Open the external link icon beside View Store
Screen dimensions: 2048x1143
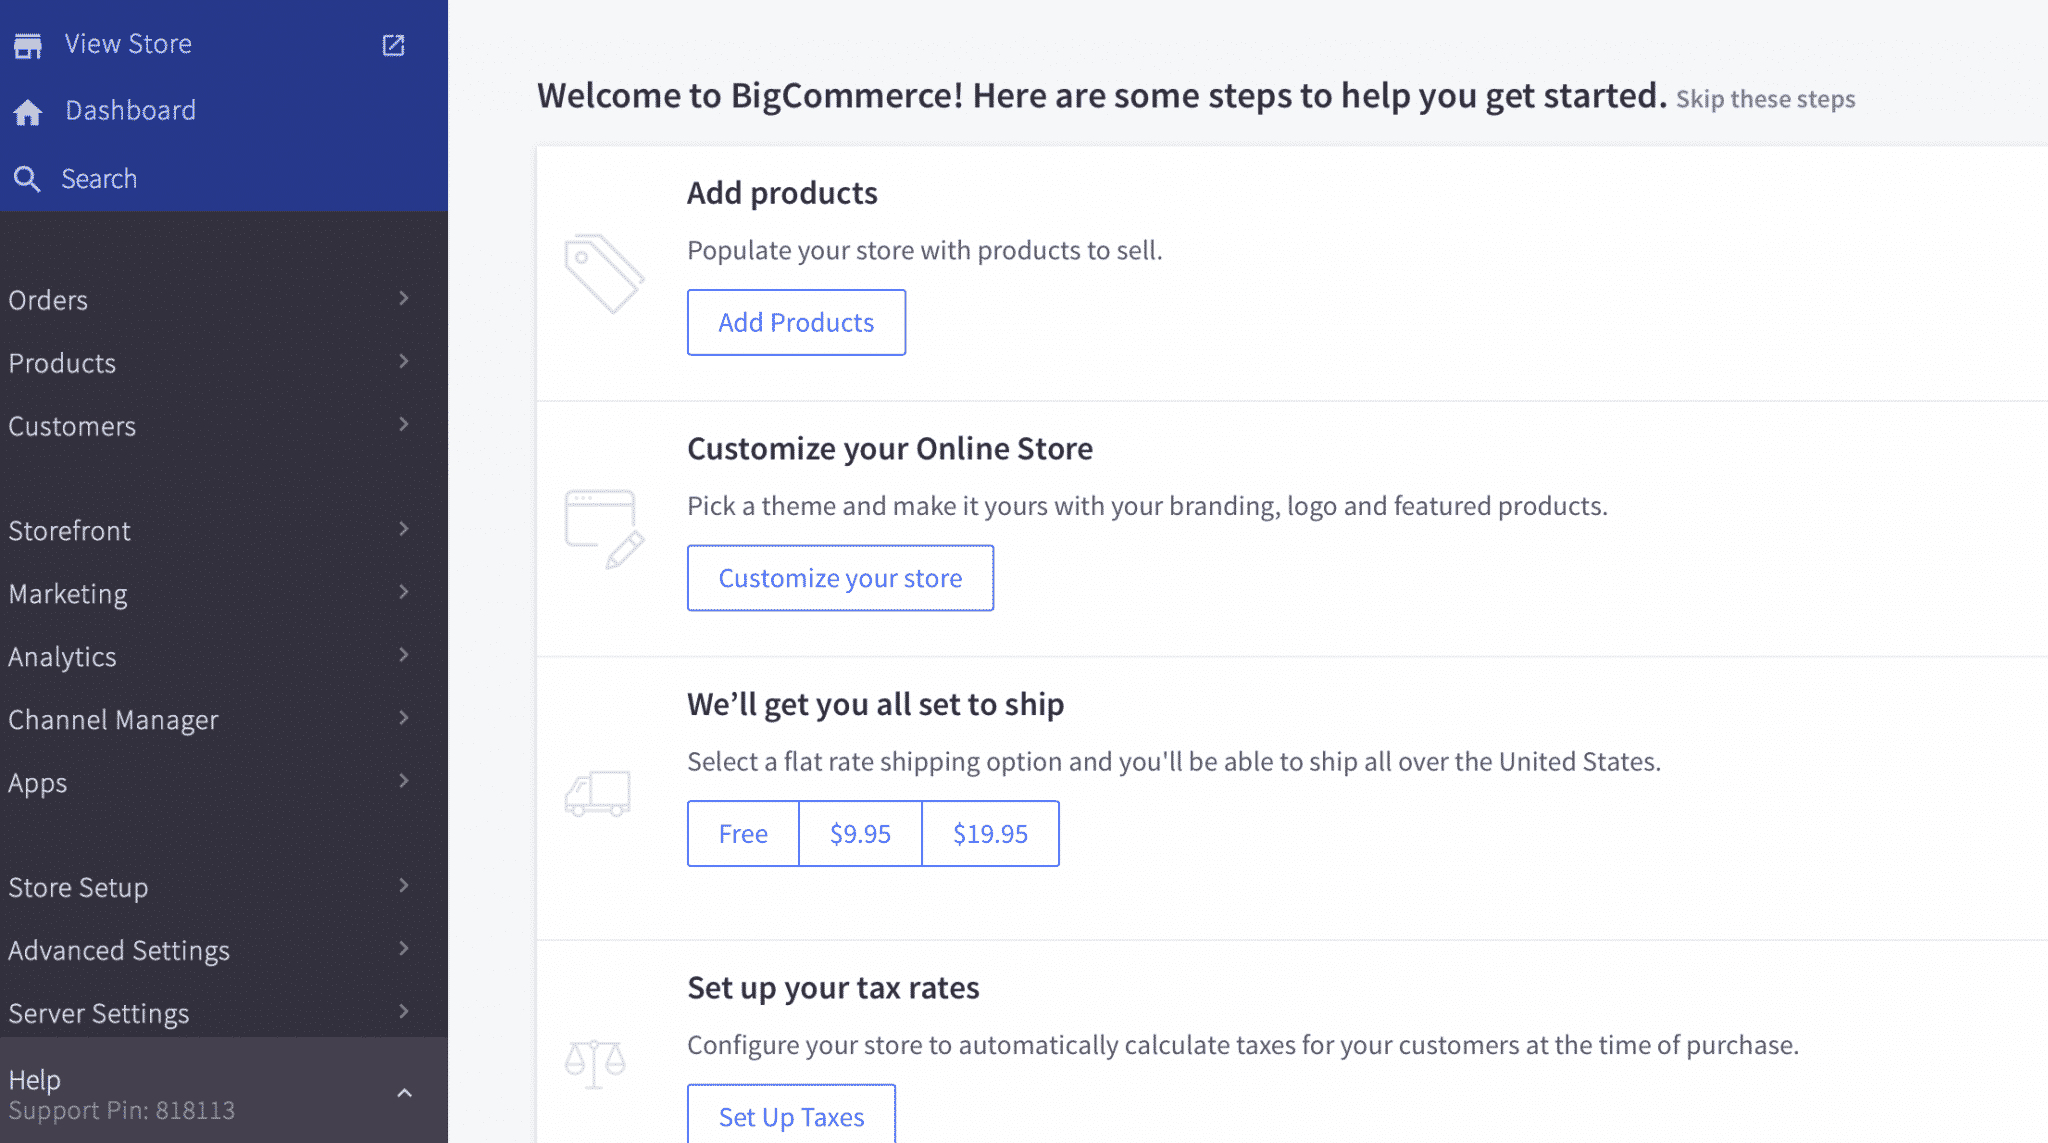pyautogui.click(x=393, y=45)
